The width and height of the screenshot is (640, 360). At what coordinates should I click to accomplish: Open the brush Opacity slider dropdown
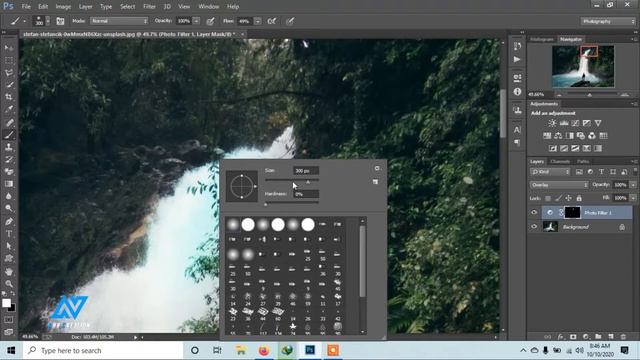(x=196, y=21)
